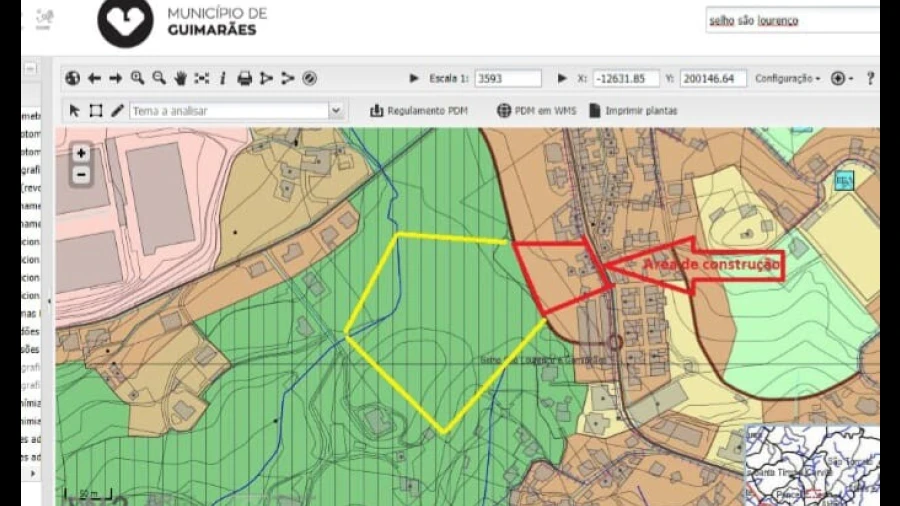Click the globe full-extent icon
This screenshot has width=900, height=506.
[72, 78]
